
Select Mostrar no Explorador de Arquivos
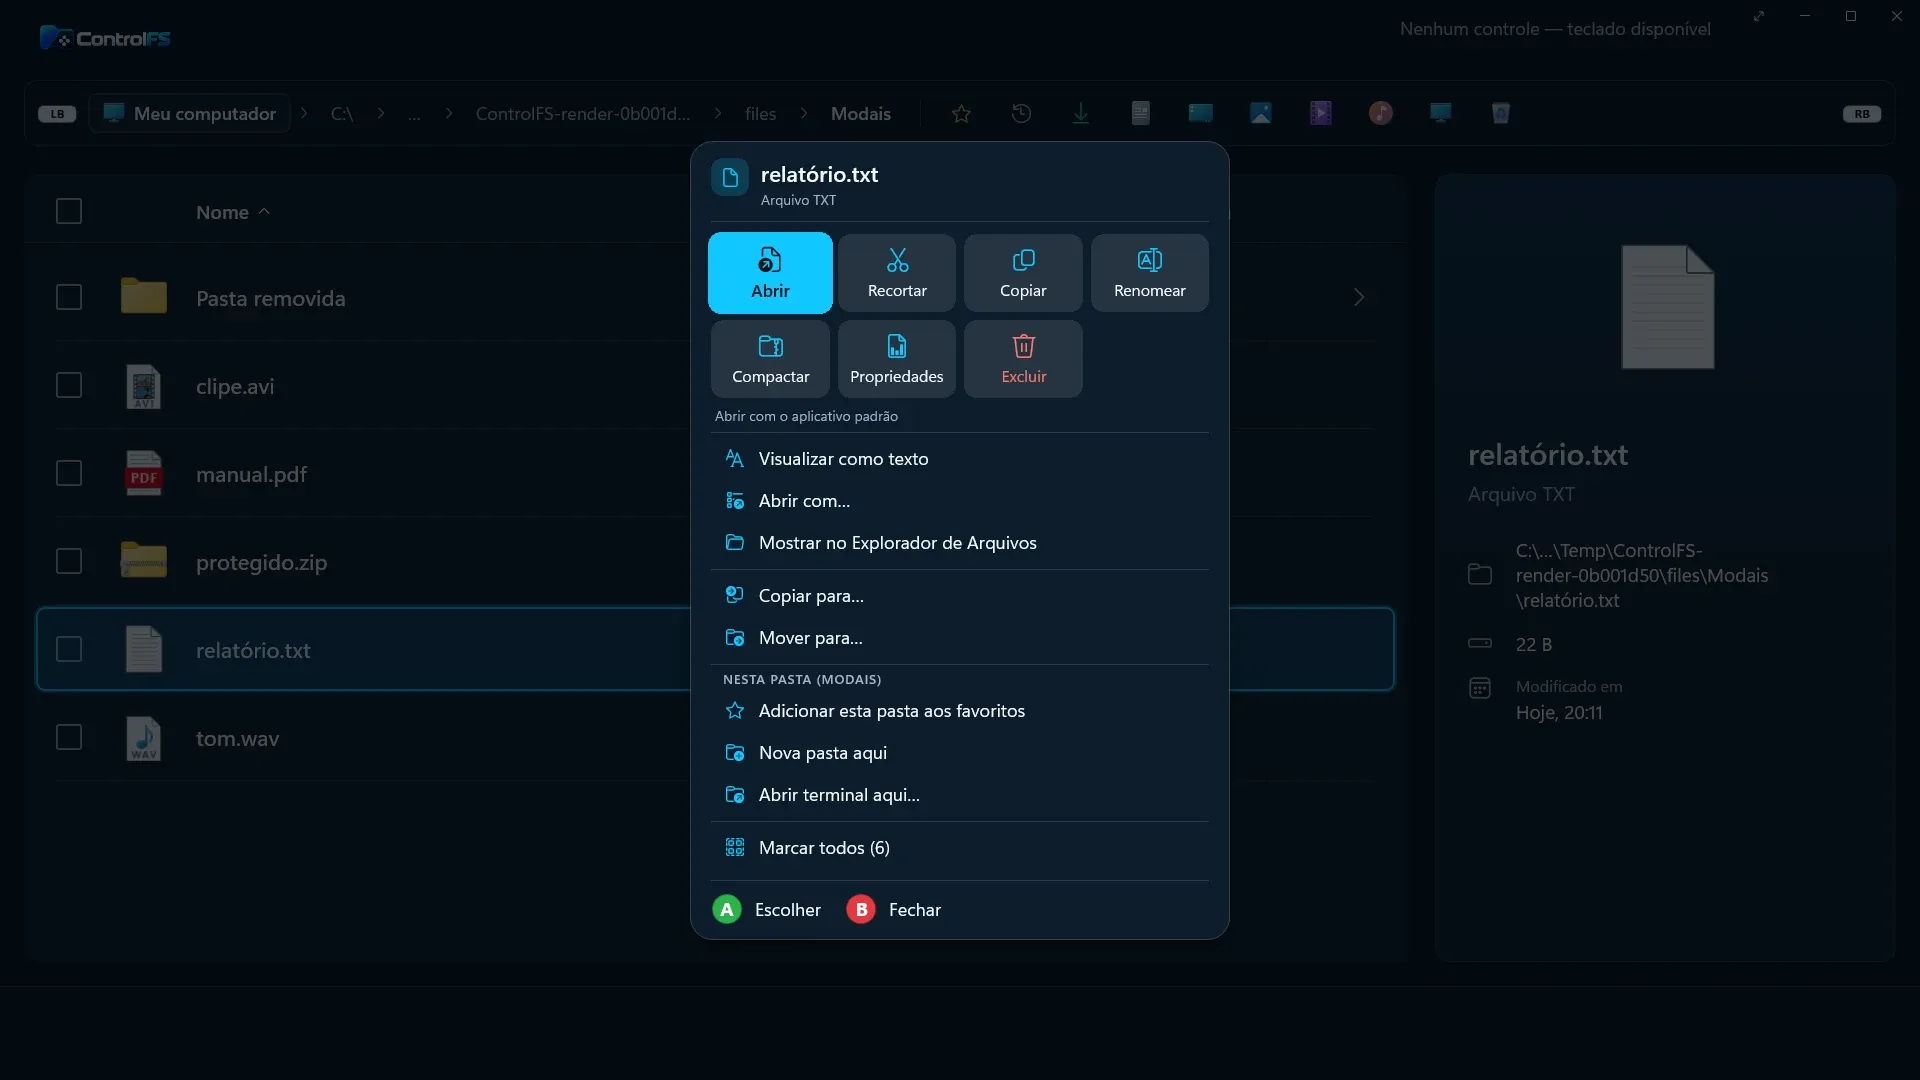click(960, 543)
